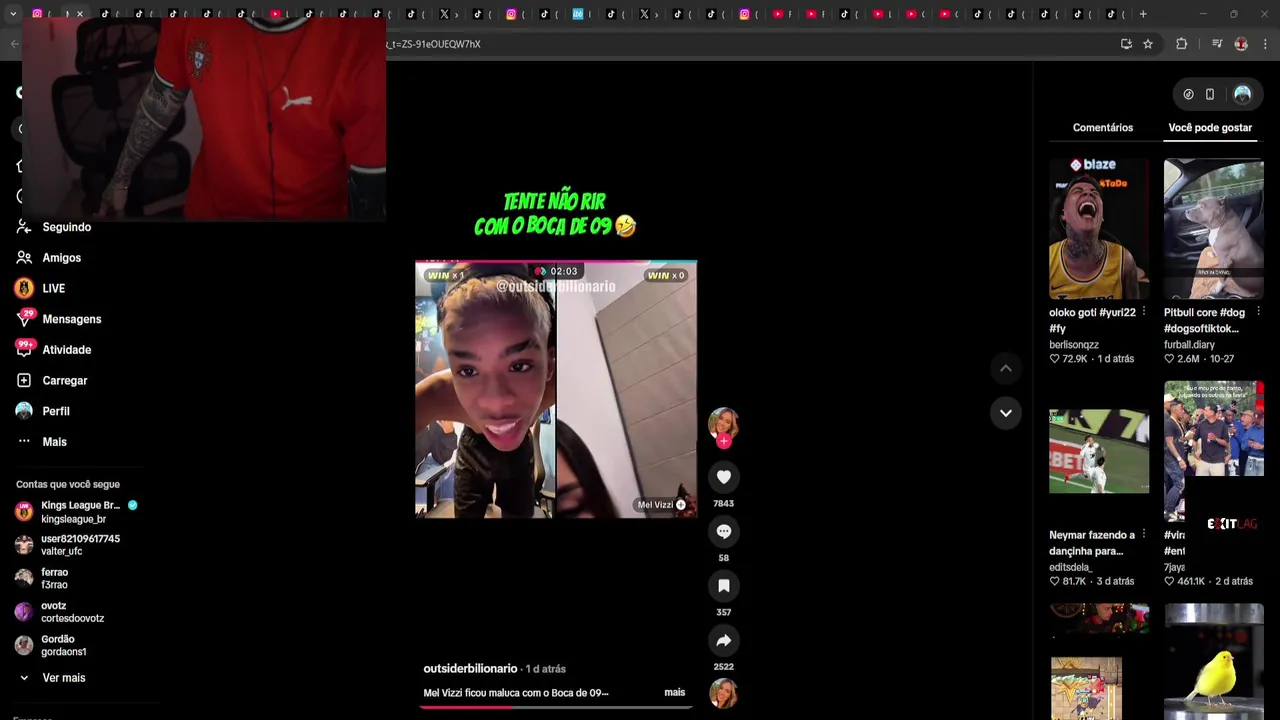Open the sound disc avatar below share
The width and height of the screenshot is (1280, 720).
[x=724, y=693]
